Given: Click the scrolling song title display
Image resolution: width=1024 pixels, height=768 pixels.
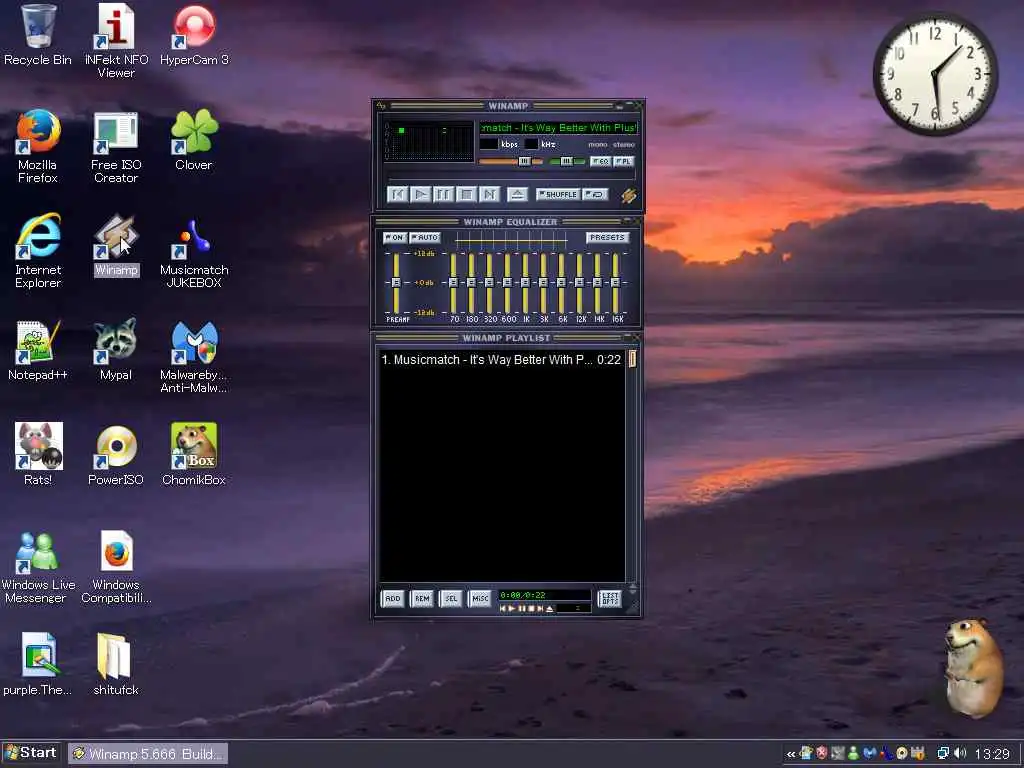Looking at the screenshot, I should click(558, 127).
